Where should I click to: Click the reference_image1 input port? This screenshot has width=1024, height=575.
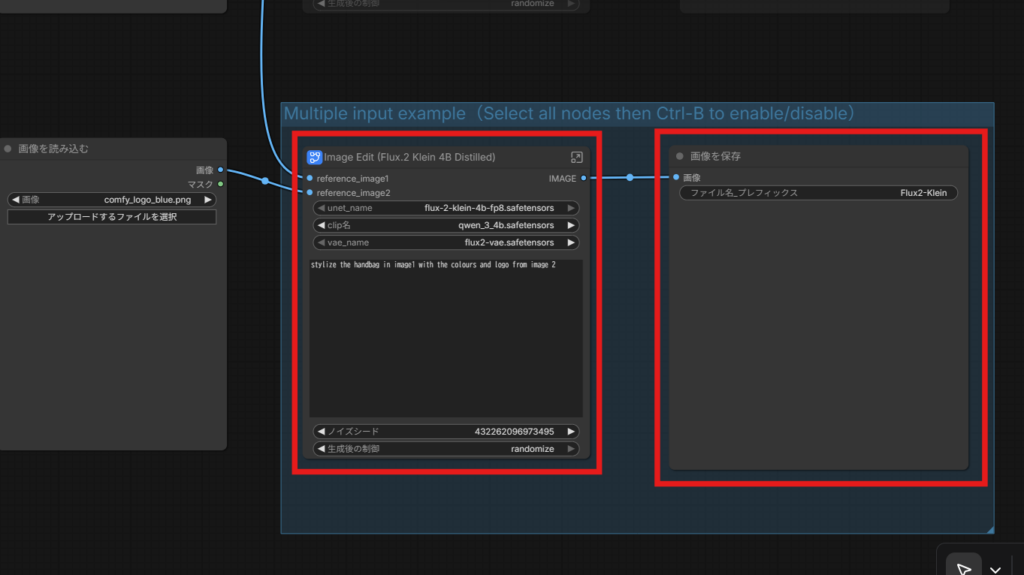(x=310, y=178)
